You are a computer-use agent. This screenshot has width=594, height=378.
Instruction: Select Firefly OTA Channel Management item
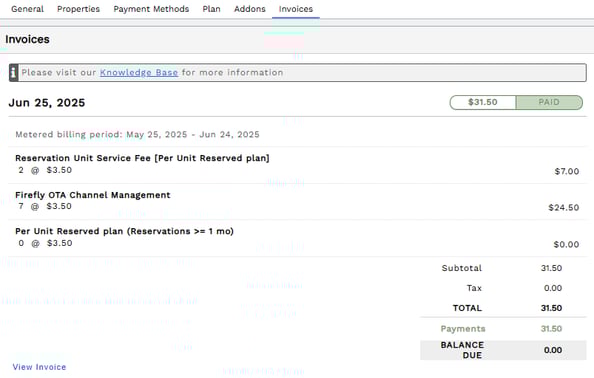(x=93, y=195)
